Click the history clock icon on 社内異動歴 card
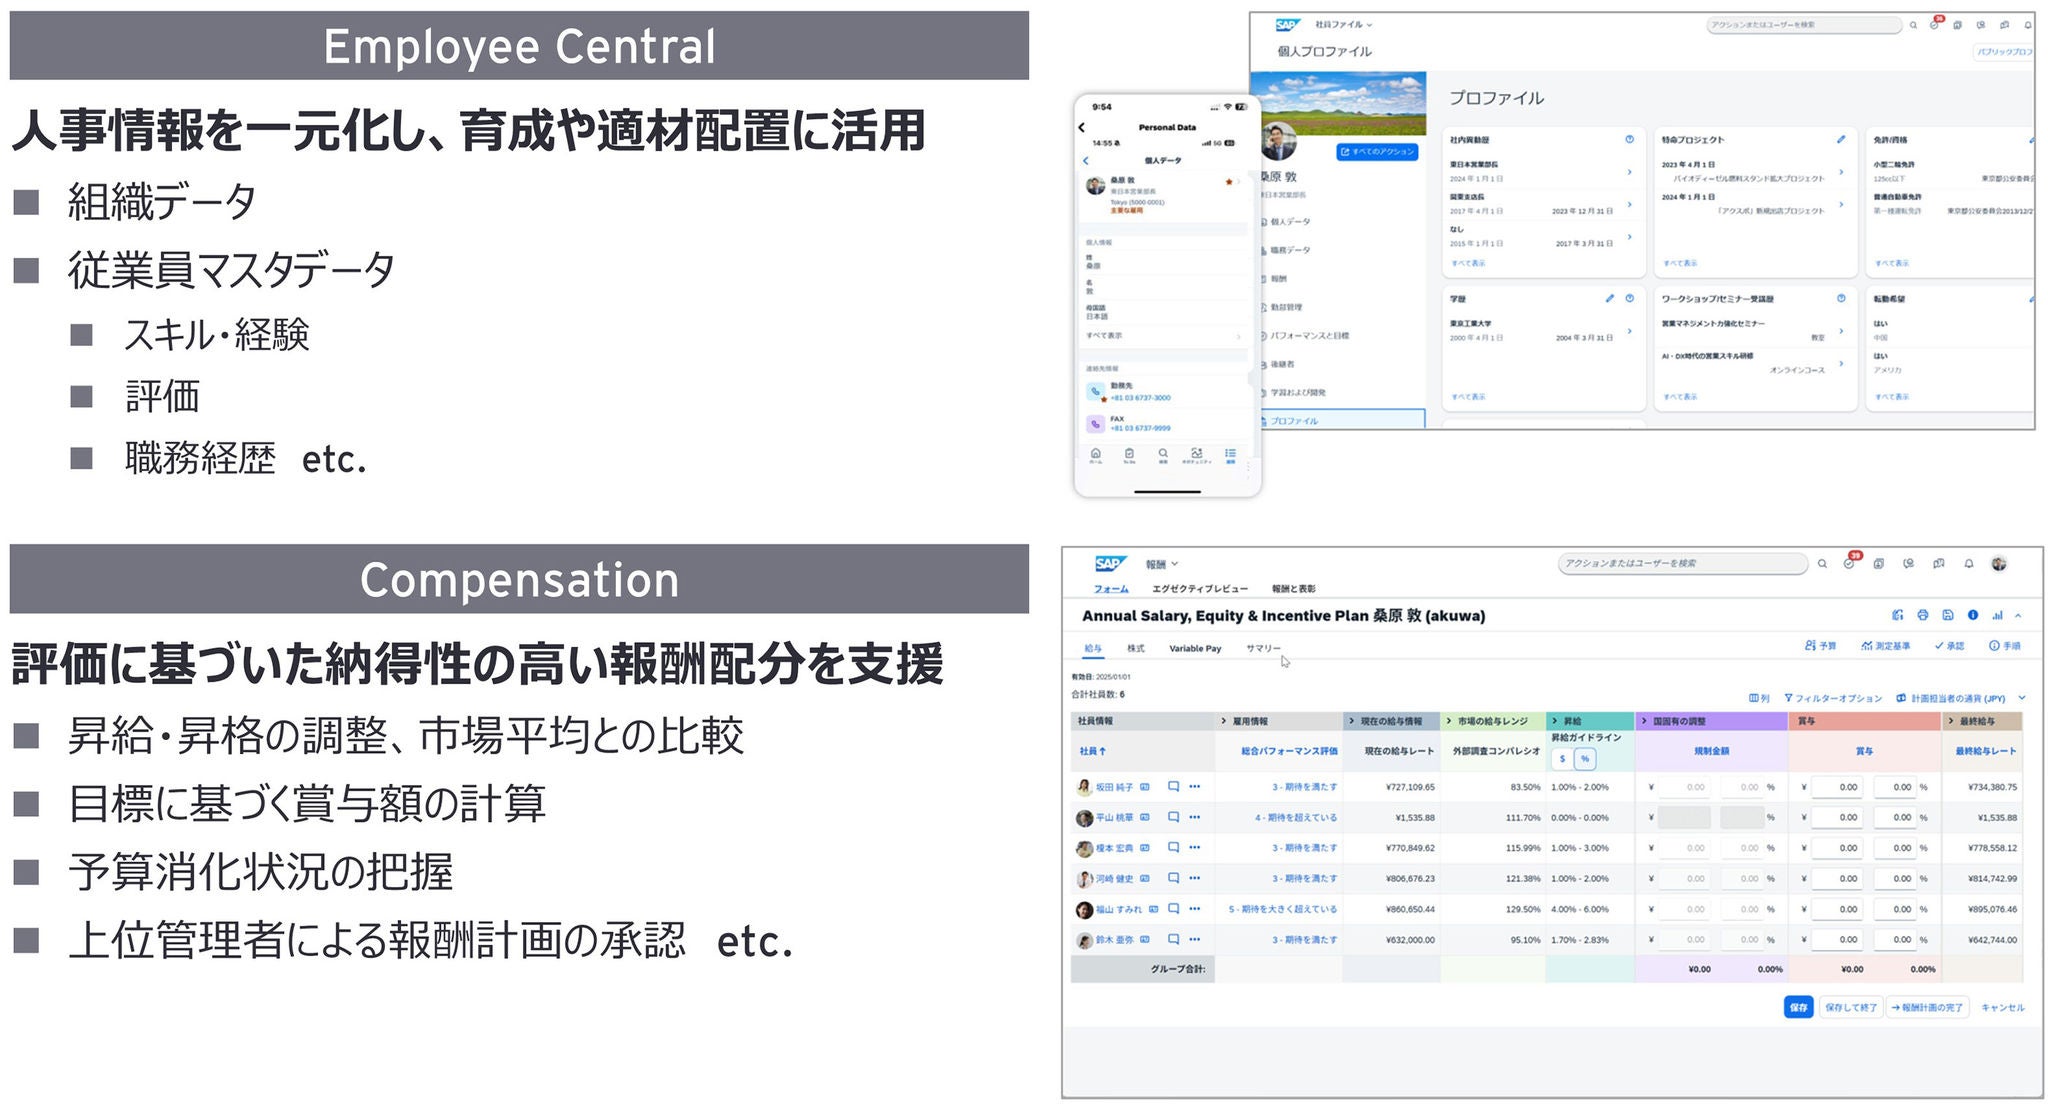 coord(1629,140)
